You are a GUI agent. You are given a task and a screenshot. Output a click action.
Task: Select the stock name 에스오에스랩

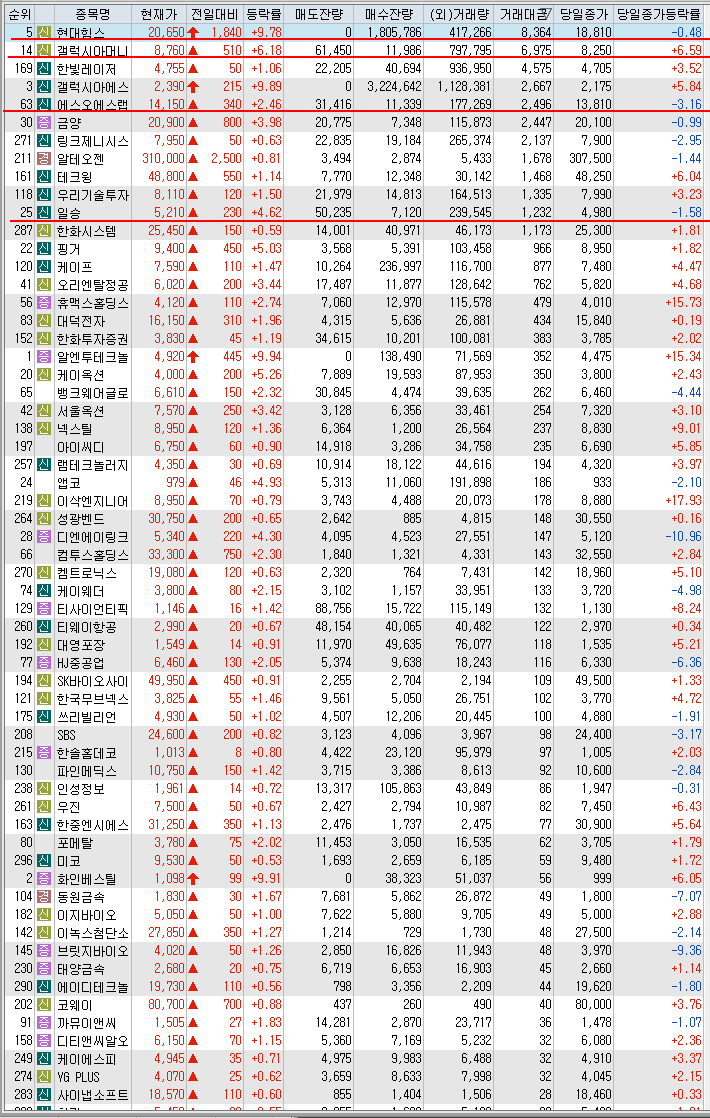coord(93,104)
